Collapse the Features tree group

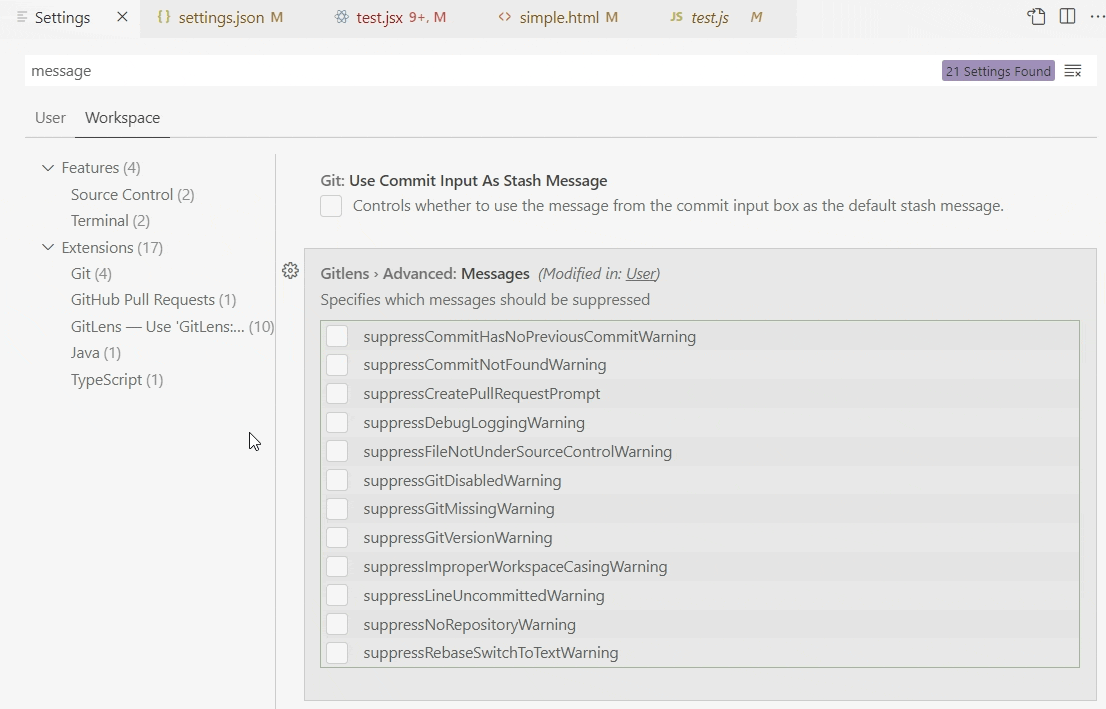click(x=47, y=168)
